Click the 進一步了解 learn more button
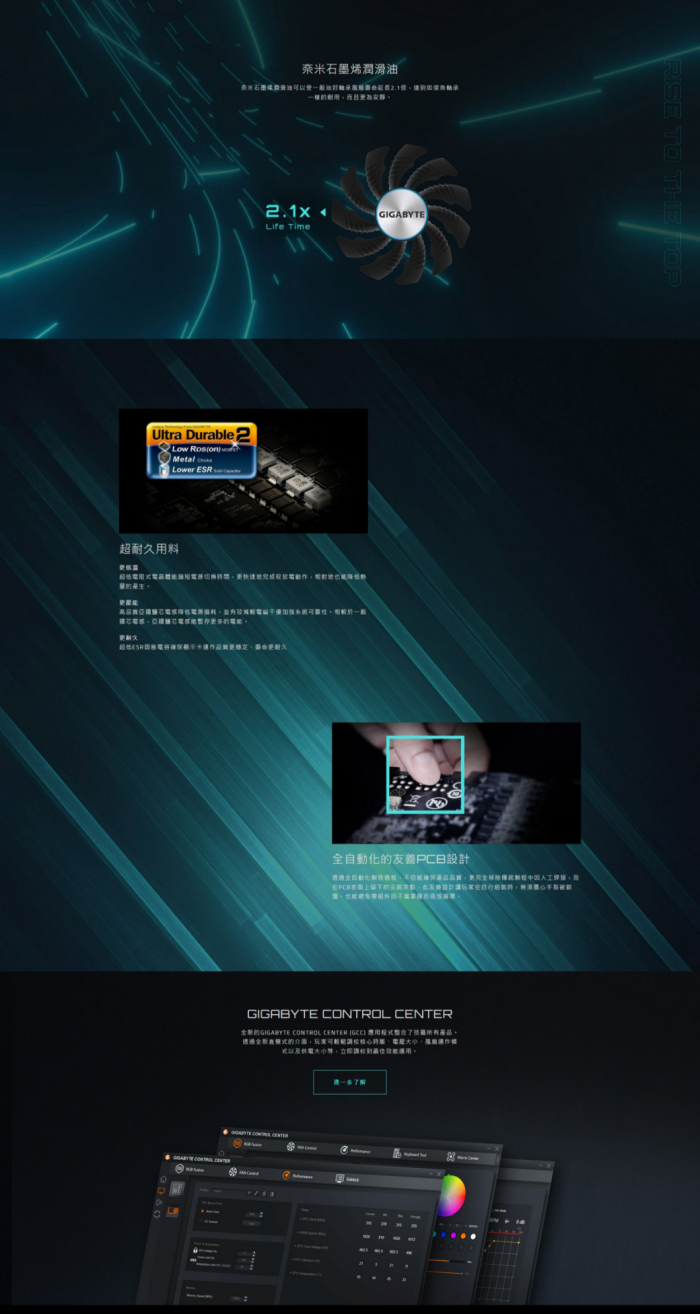Screen dimensions: 700x1314 pos(349,1082)
